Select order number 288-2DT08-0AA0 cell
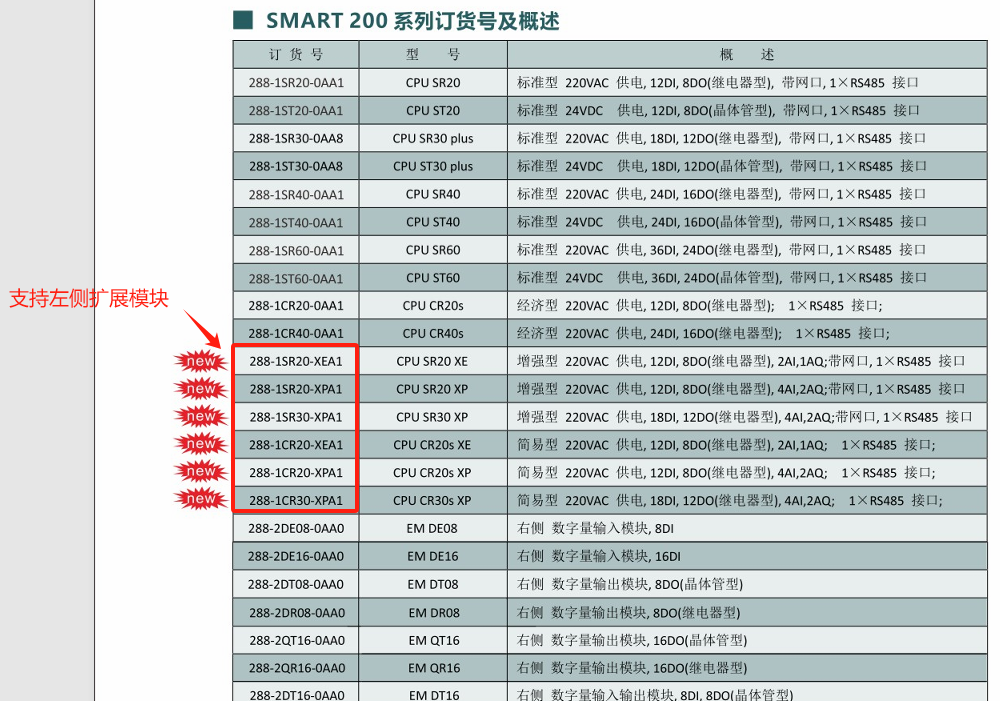 pyautogui.click(x=296, y=584)
